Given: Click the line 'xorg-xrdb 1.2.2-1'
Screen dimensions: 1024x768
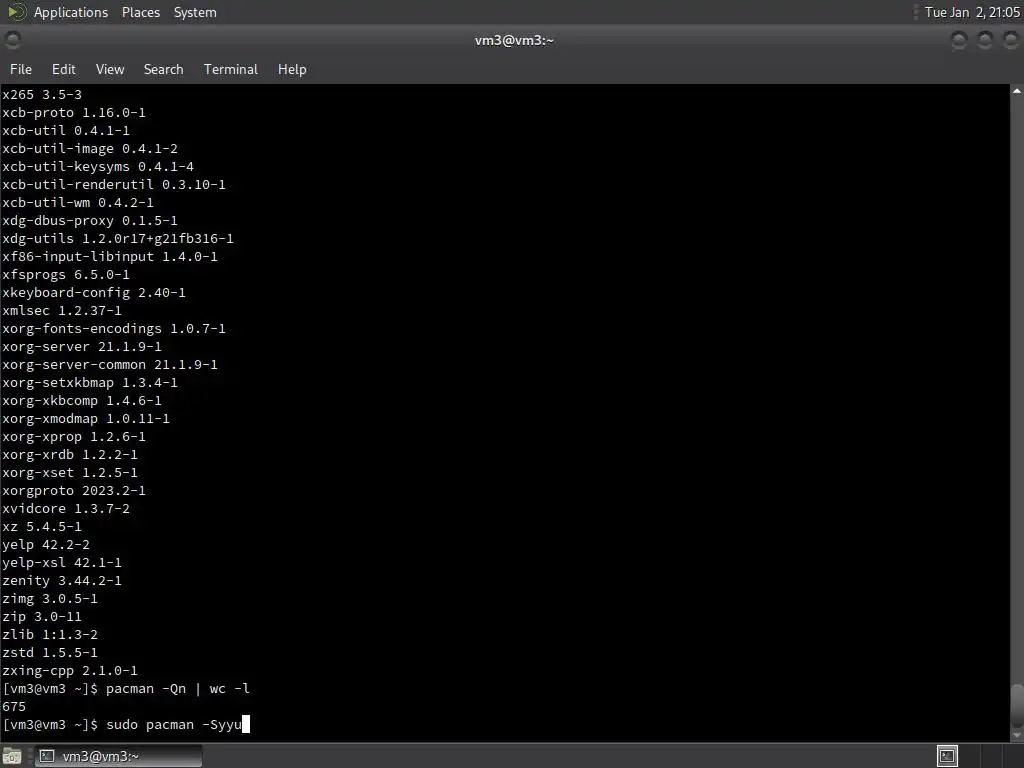Looking at the screenshot, I should tap(70, 455).
